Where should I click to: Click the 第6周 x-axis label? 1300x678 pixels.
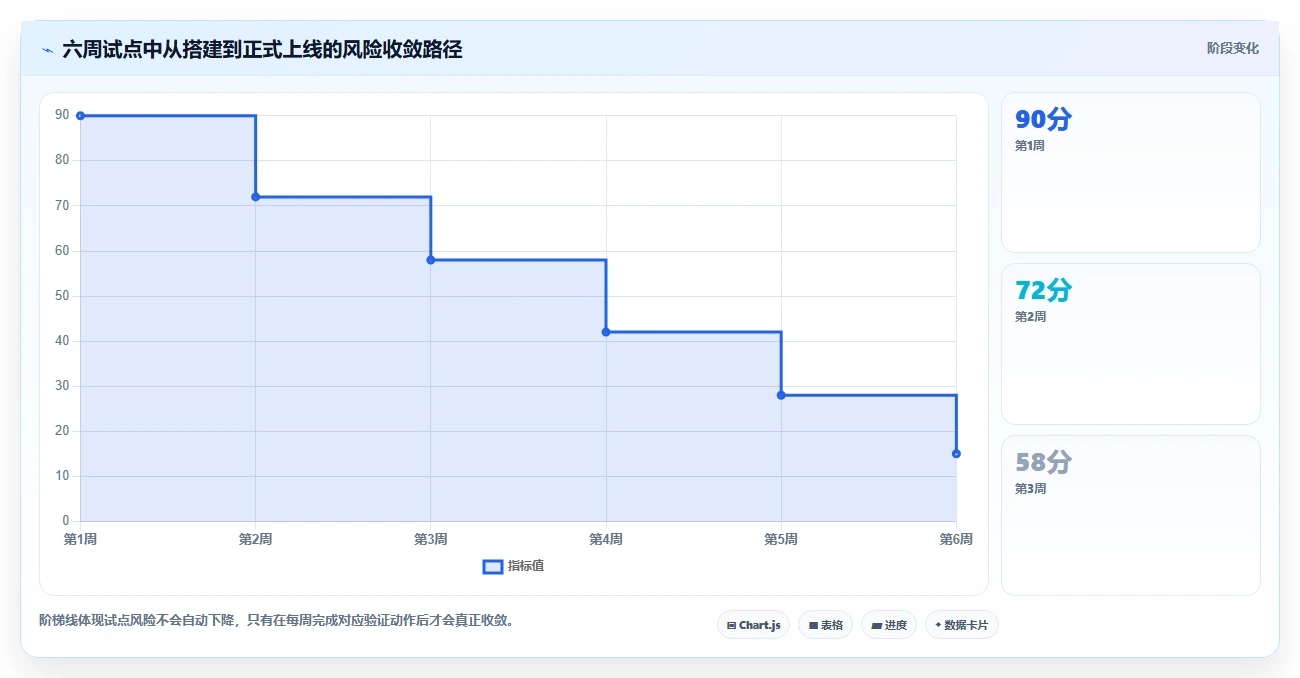tap(956, 540)
